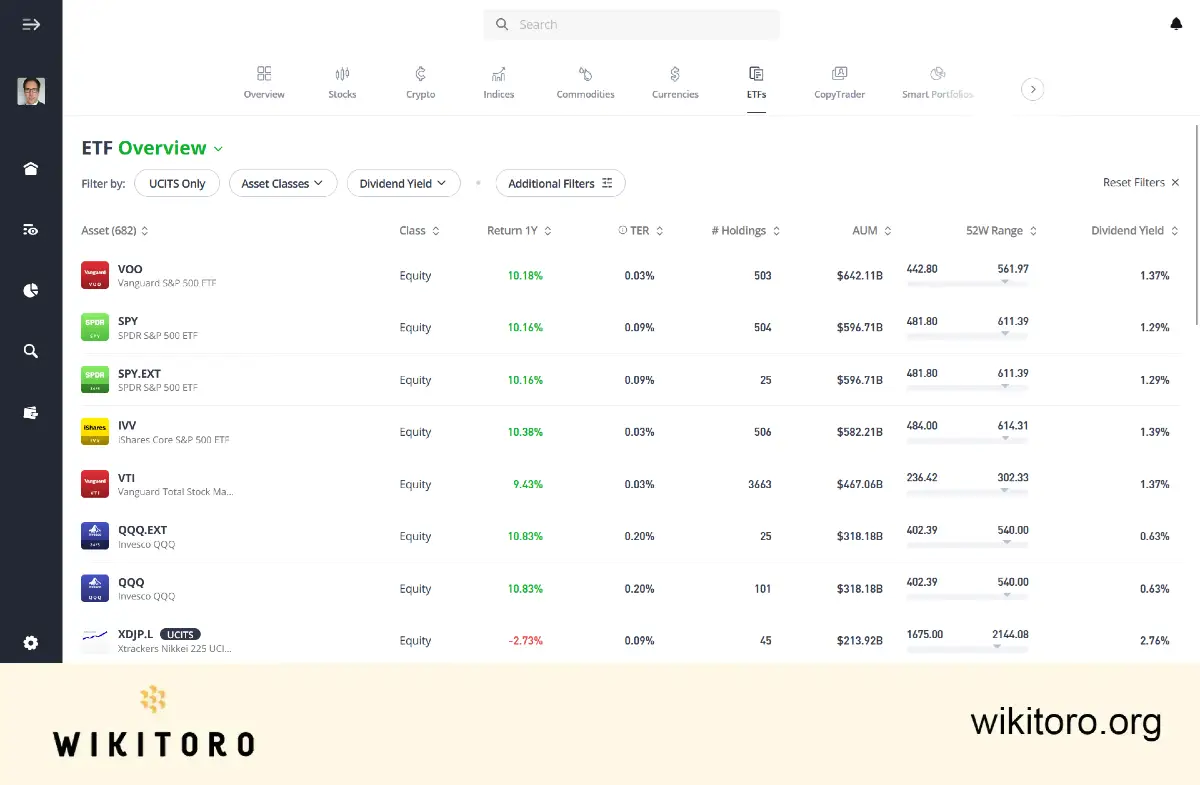
Task: Click the IVV 52W range bar
Action: (967, 440)
